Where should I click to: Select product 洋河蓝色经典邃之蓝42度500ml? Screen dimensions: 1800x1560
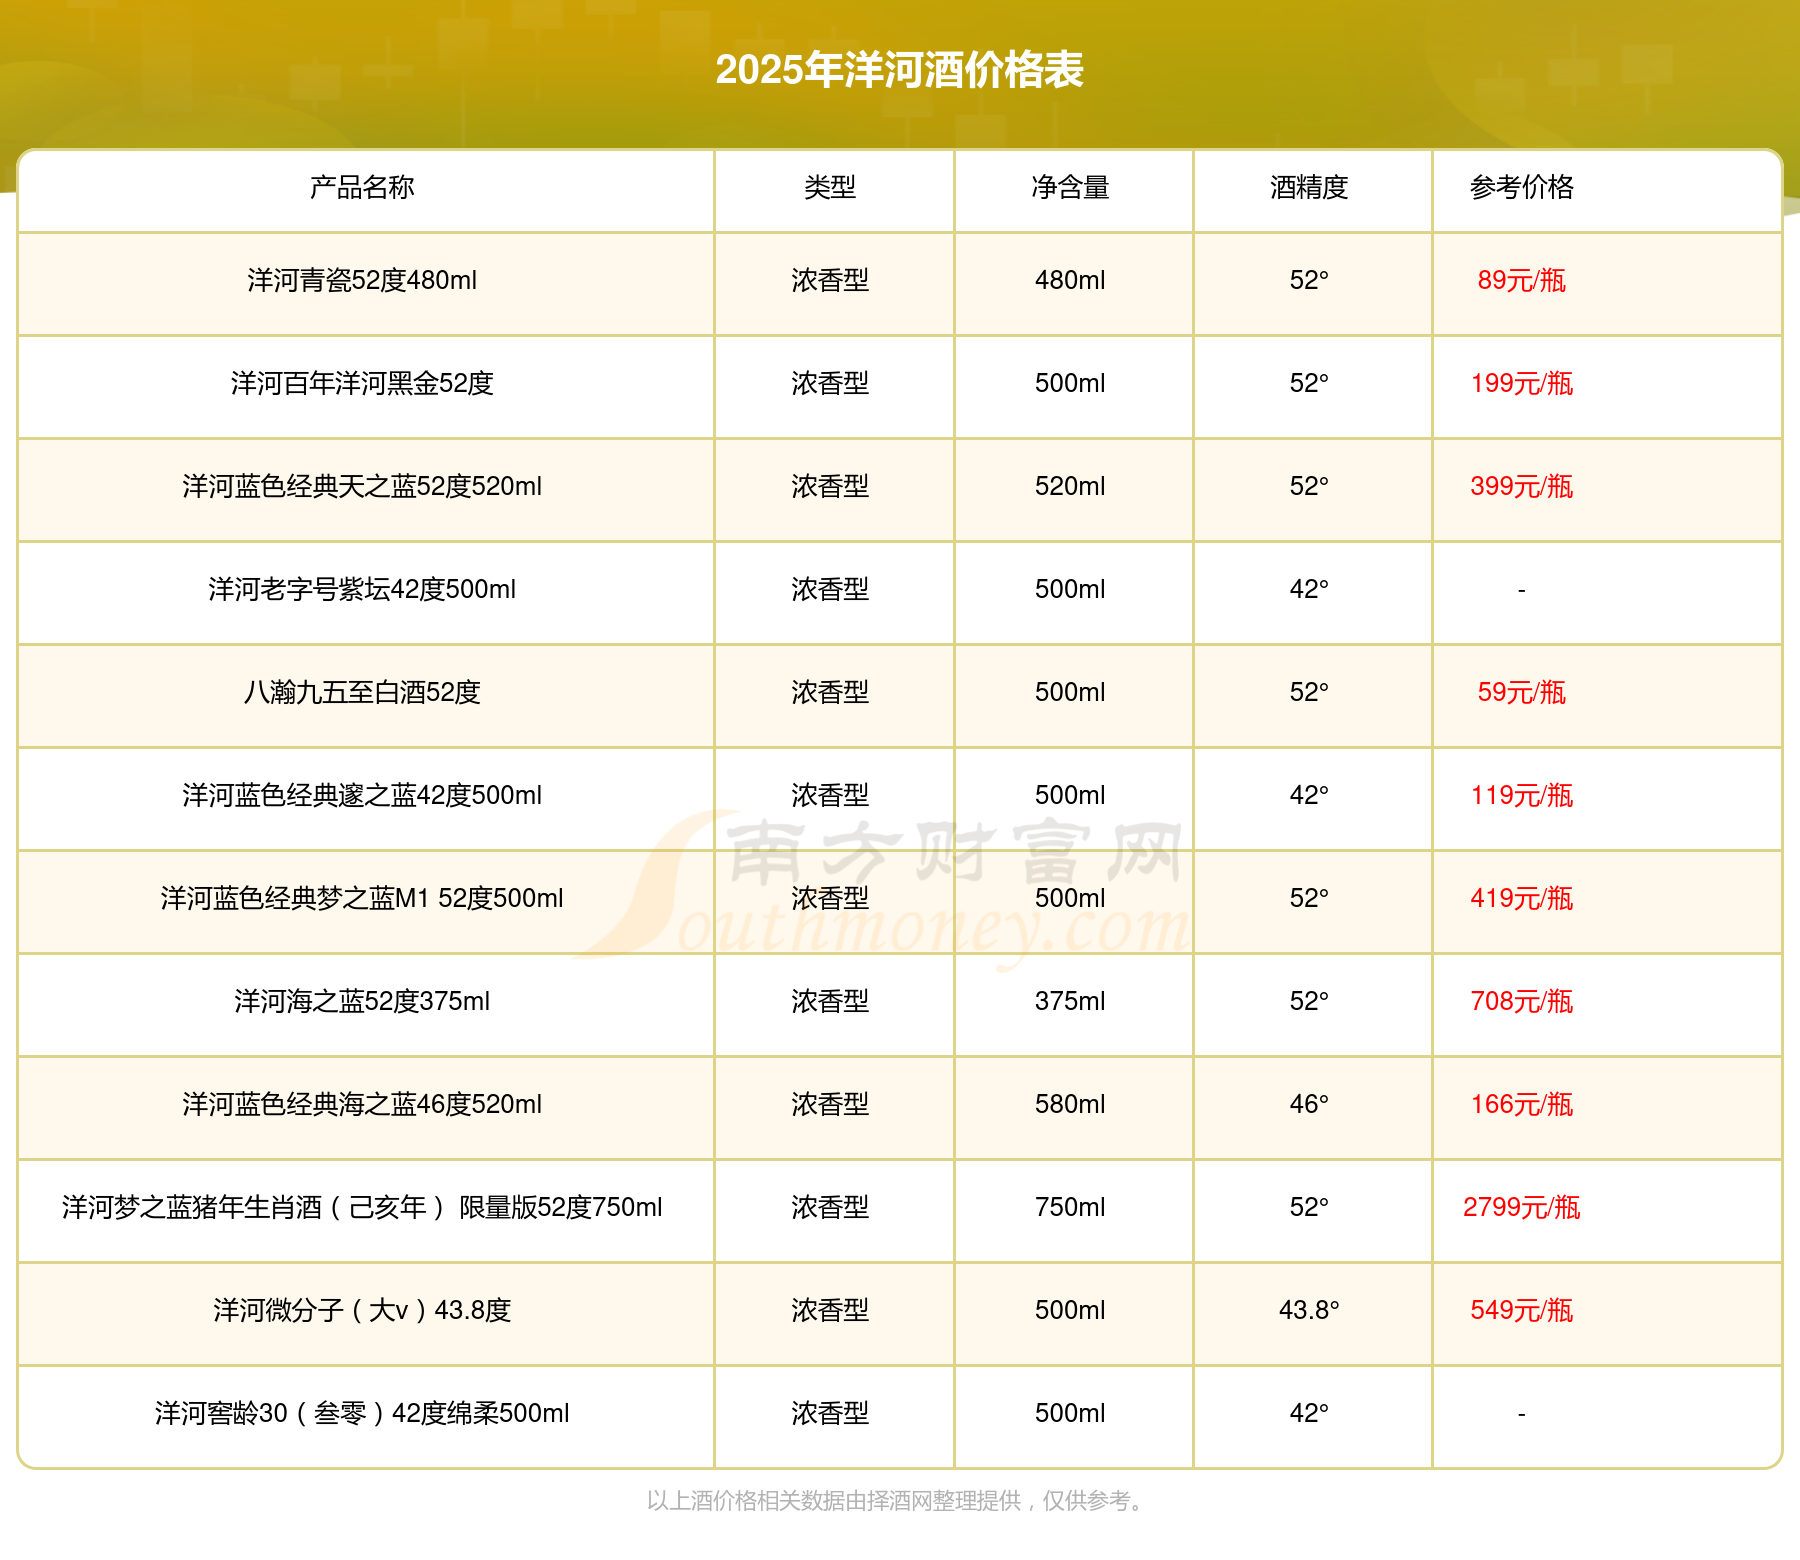(362, 795)
